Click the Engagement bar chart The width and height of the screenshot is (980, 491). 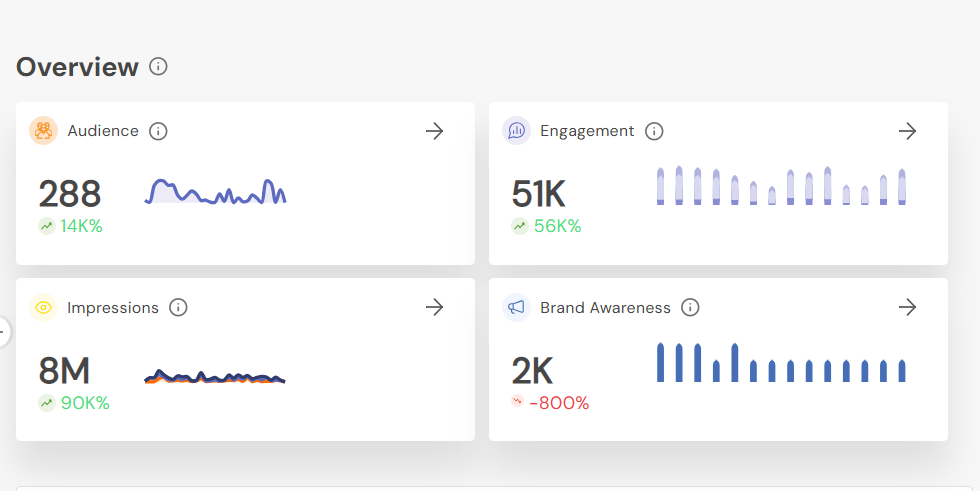click(780, 187)
